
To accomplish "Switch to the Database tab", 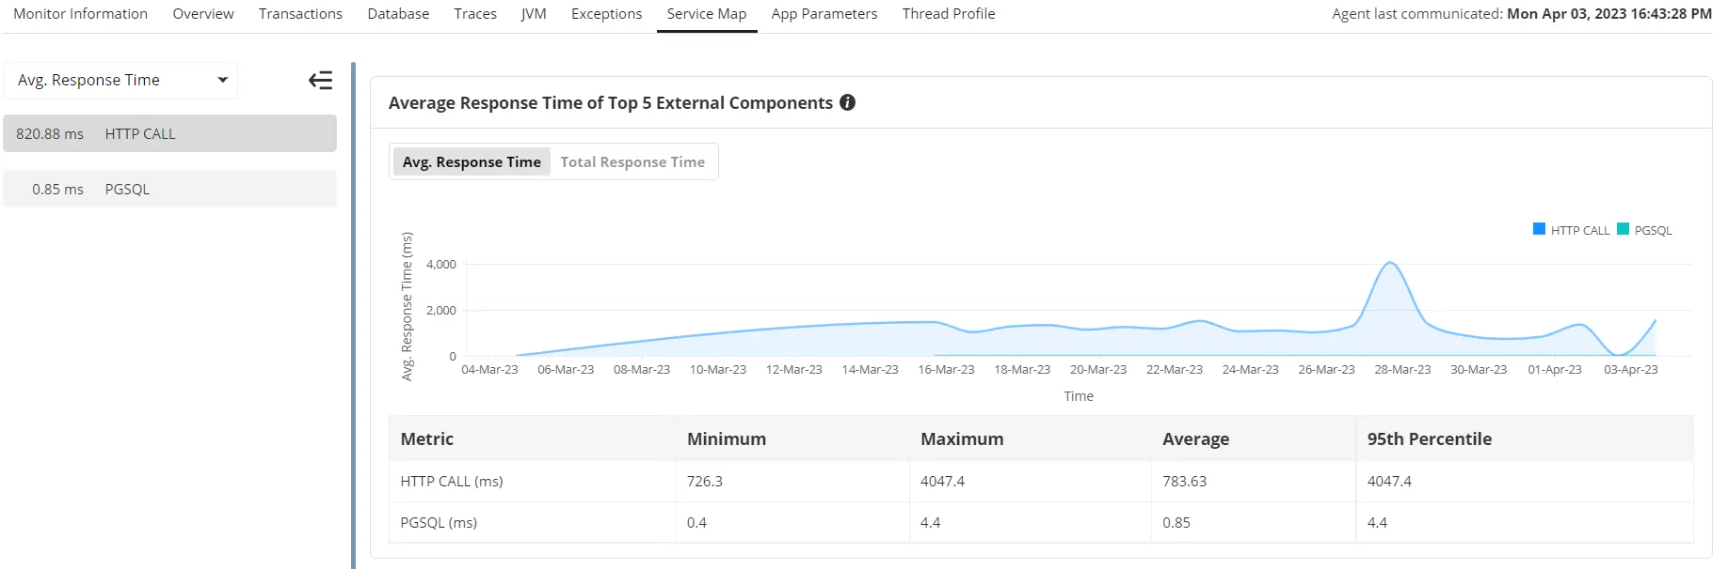I will click(x=398, y=14).
